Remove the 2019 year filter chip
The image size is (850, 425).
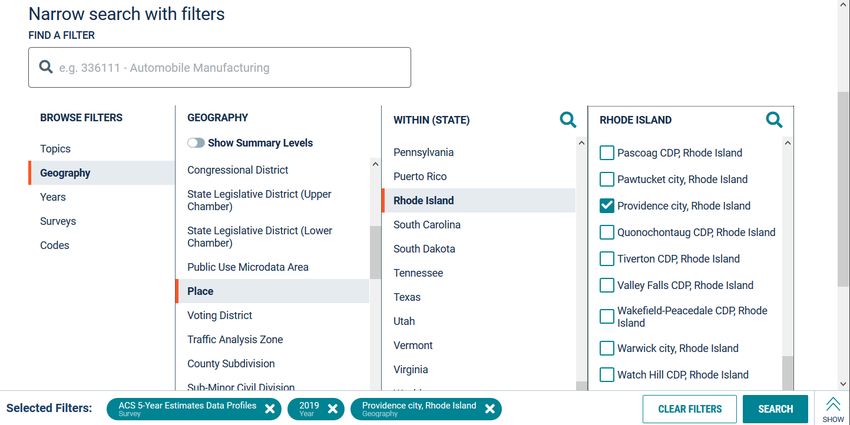pos(332,409)
